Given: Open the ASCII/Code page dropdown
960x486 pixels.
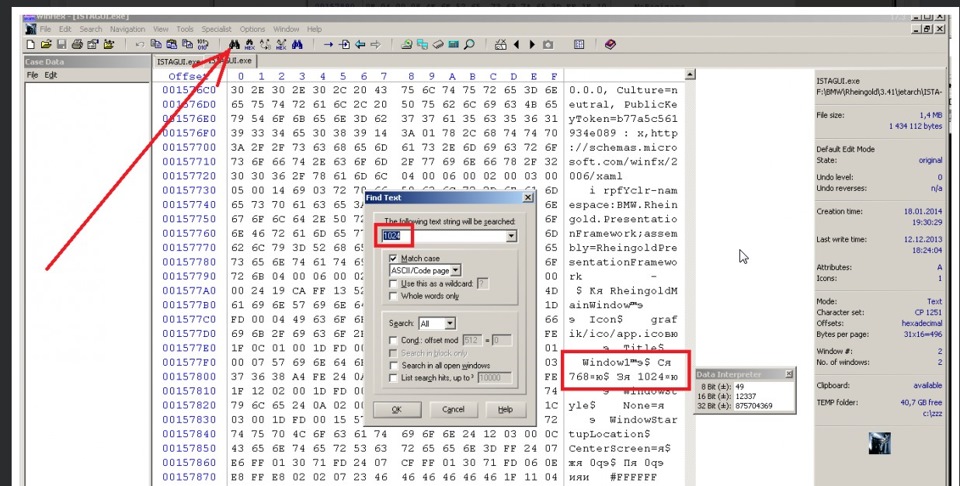Looking at the screenshot, I should pyautogui.click(x=456, y=270).
